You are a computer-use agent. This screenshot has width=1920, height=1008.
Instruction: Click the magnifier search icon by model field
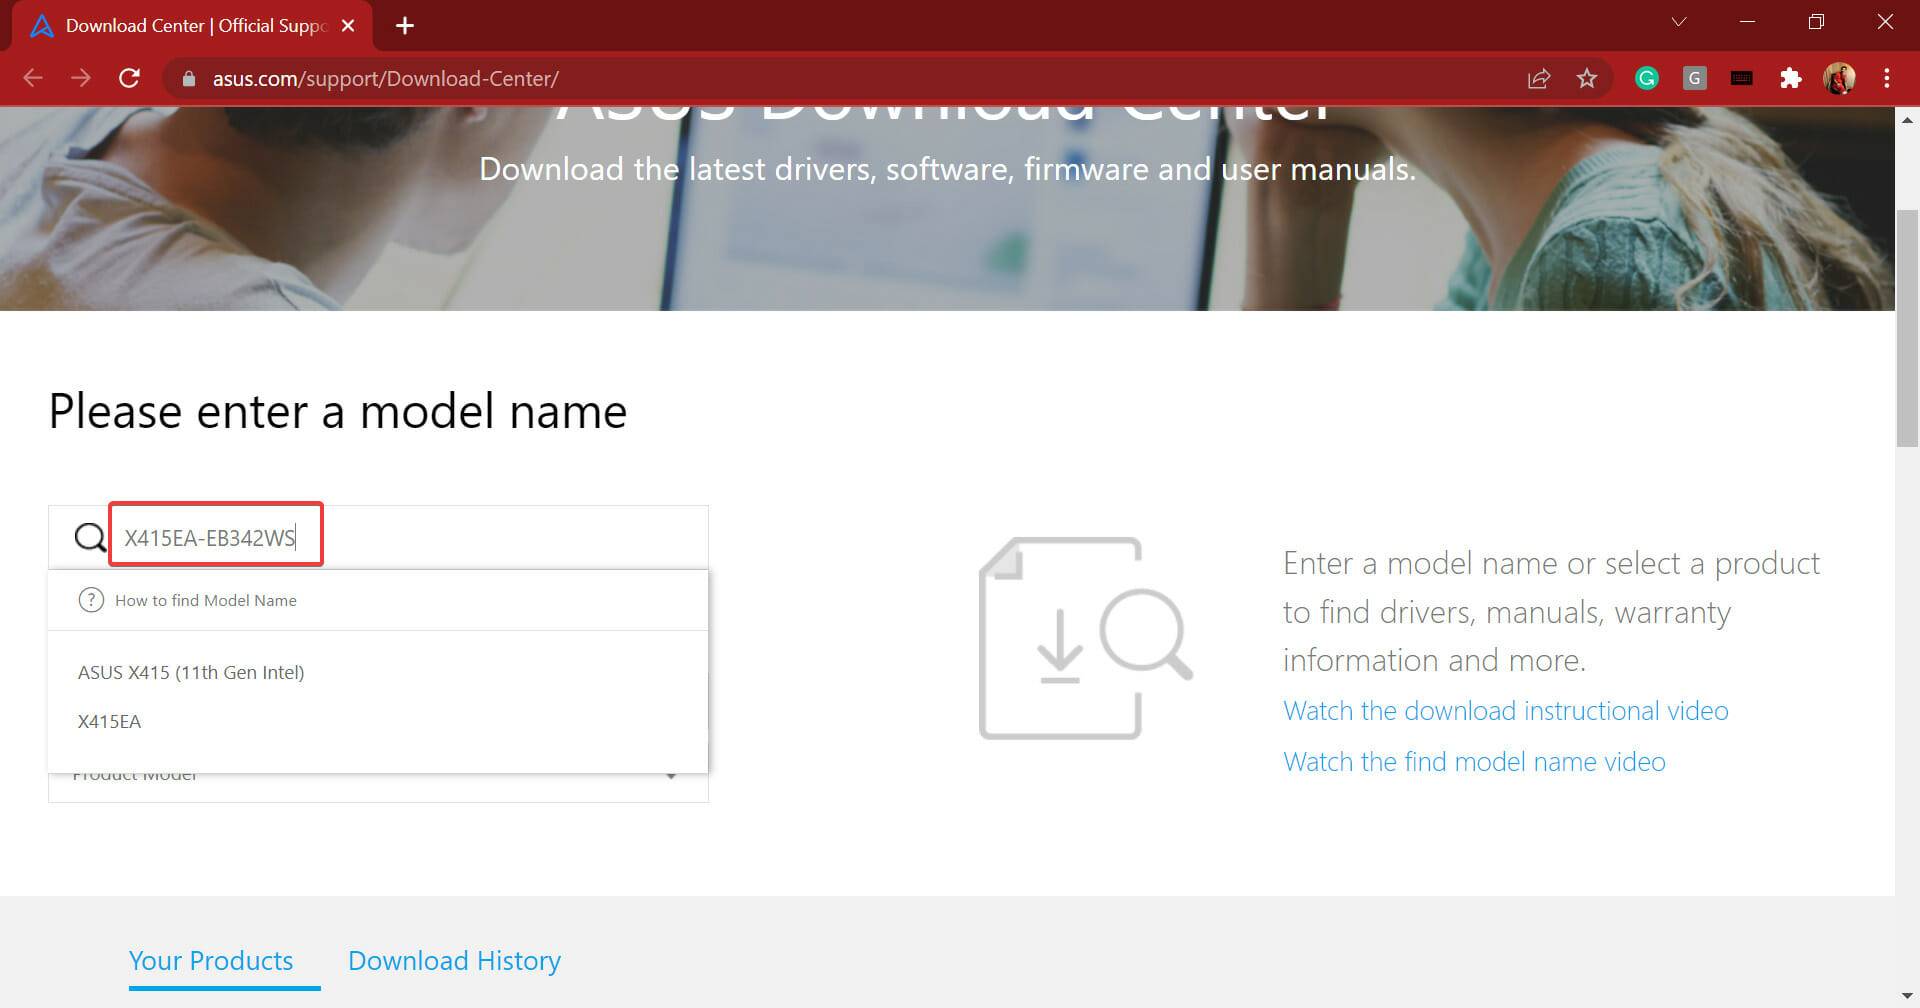(90, 538)
